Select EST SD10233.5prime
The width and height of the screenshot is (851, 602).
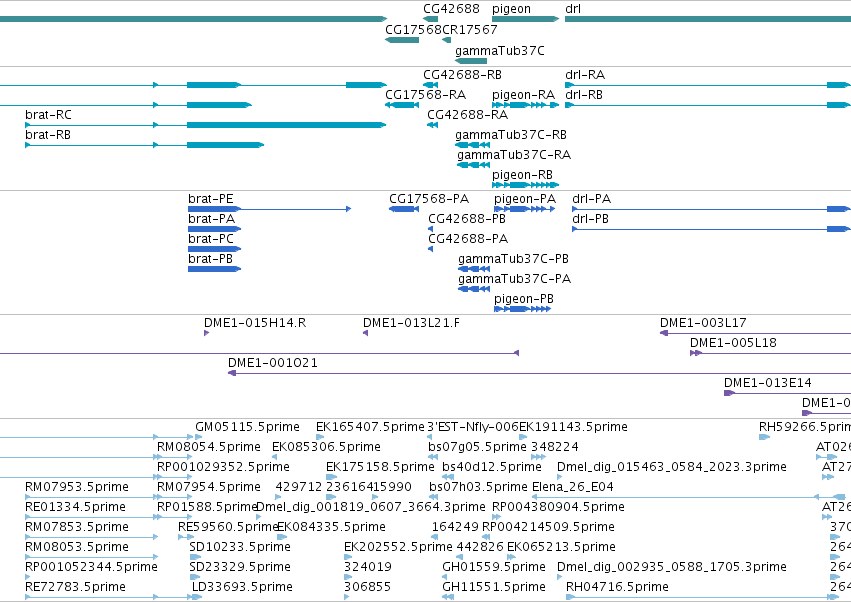(x=240, y=548)
